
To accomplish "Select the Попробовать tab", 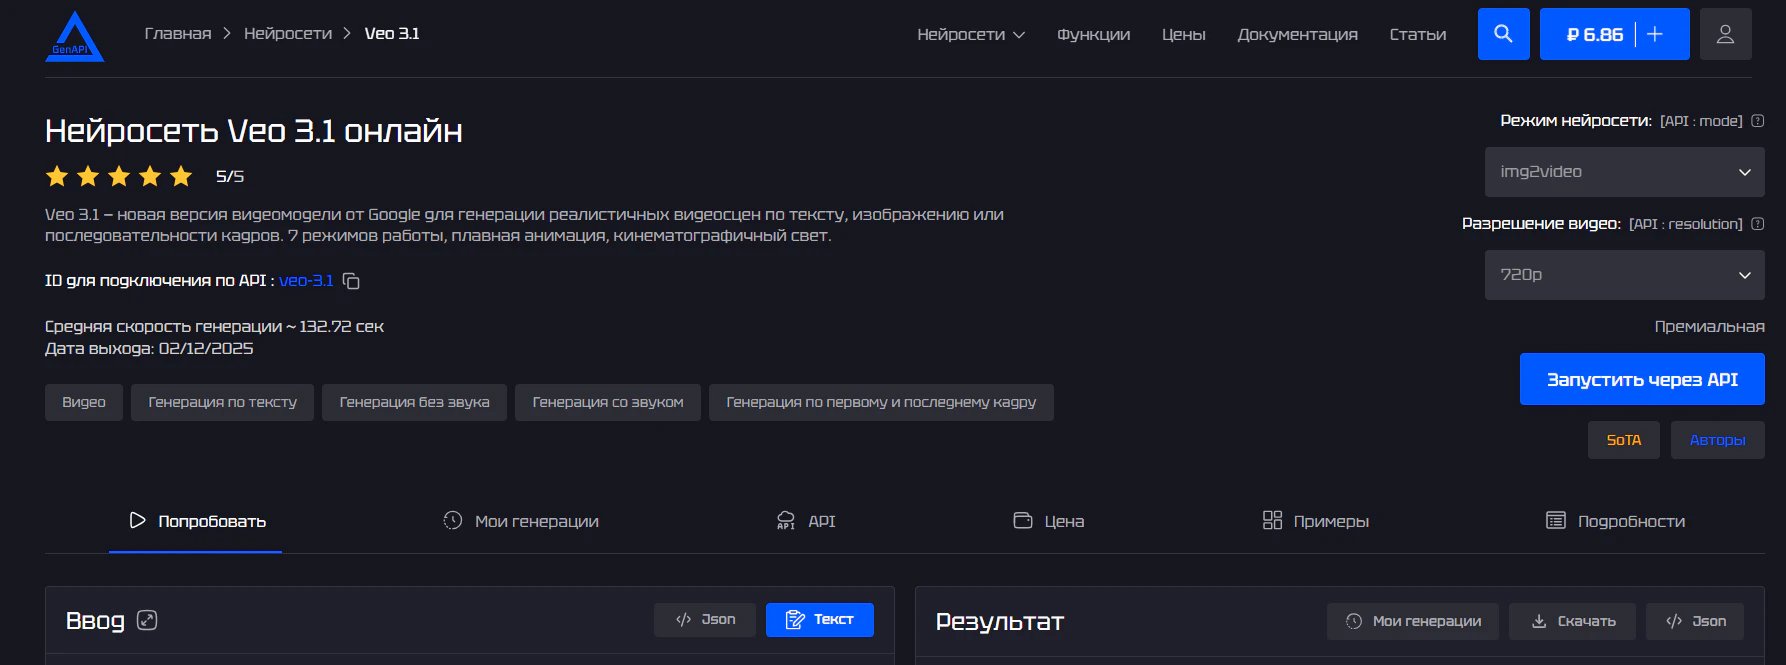I will click(196, 521).
